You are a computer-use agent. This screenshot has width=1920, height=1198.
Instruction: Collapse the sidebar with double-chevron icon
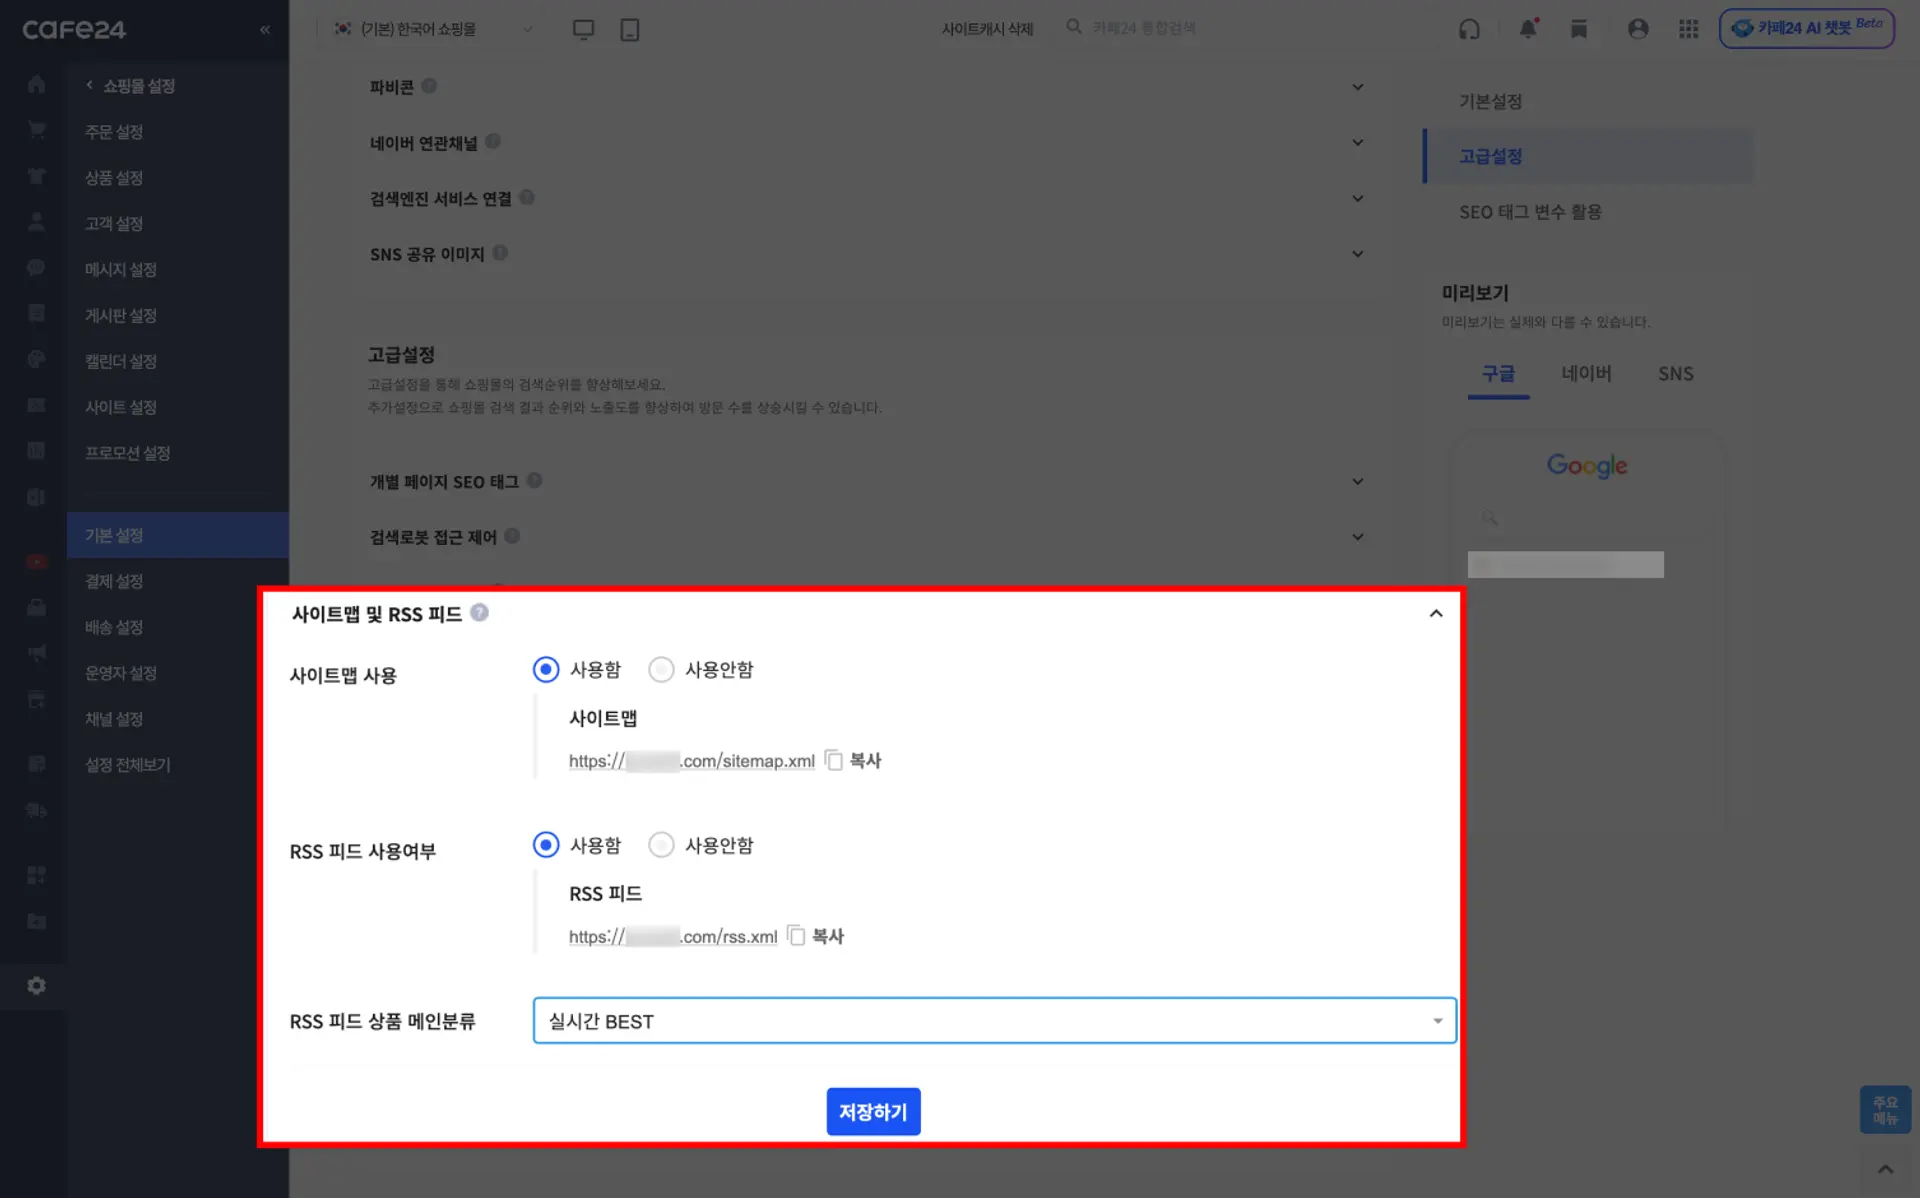pyautogui.click(x=265, y=30)
